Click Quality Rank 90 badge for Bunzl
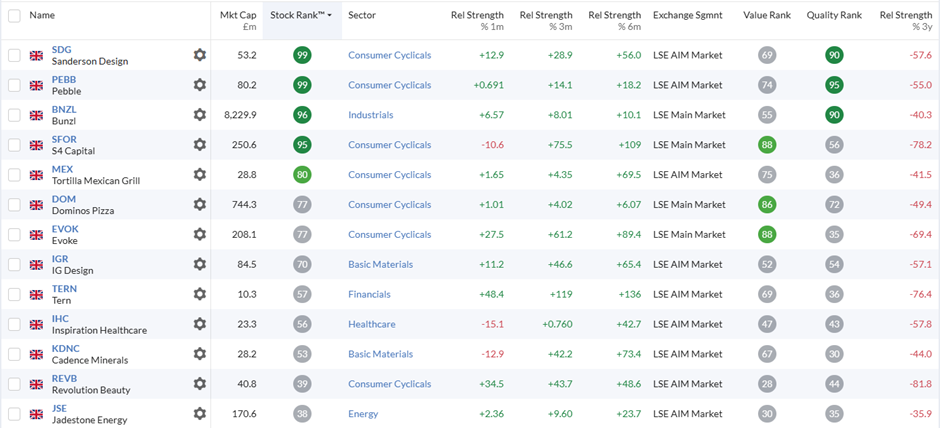Viewport: 940px width, 428px height. click(834, 115)
